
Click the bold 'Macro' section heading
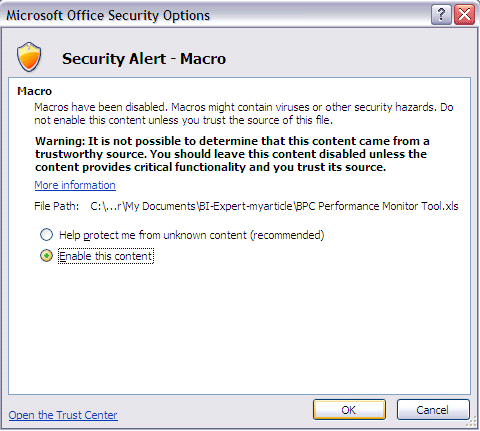tap(35, 91)
